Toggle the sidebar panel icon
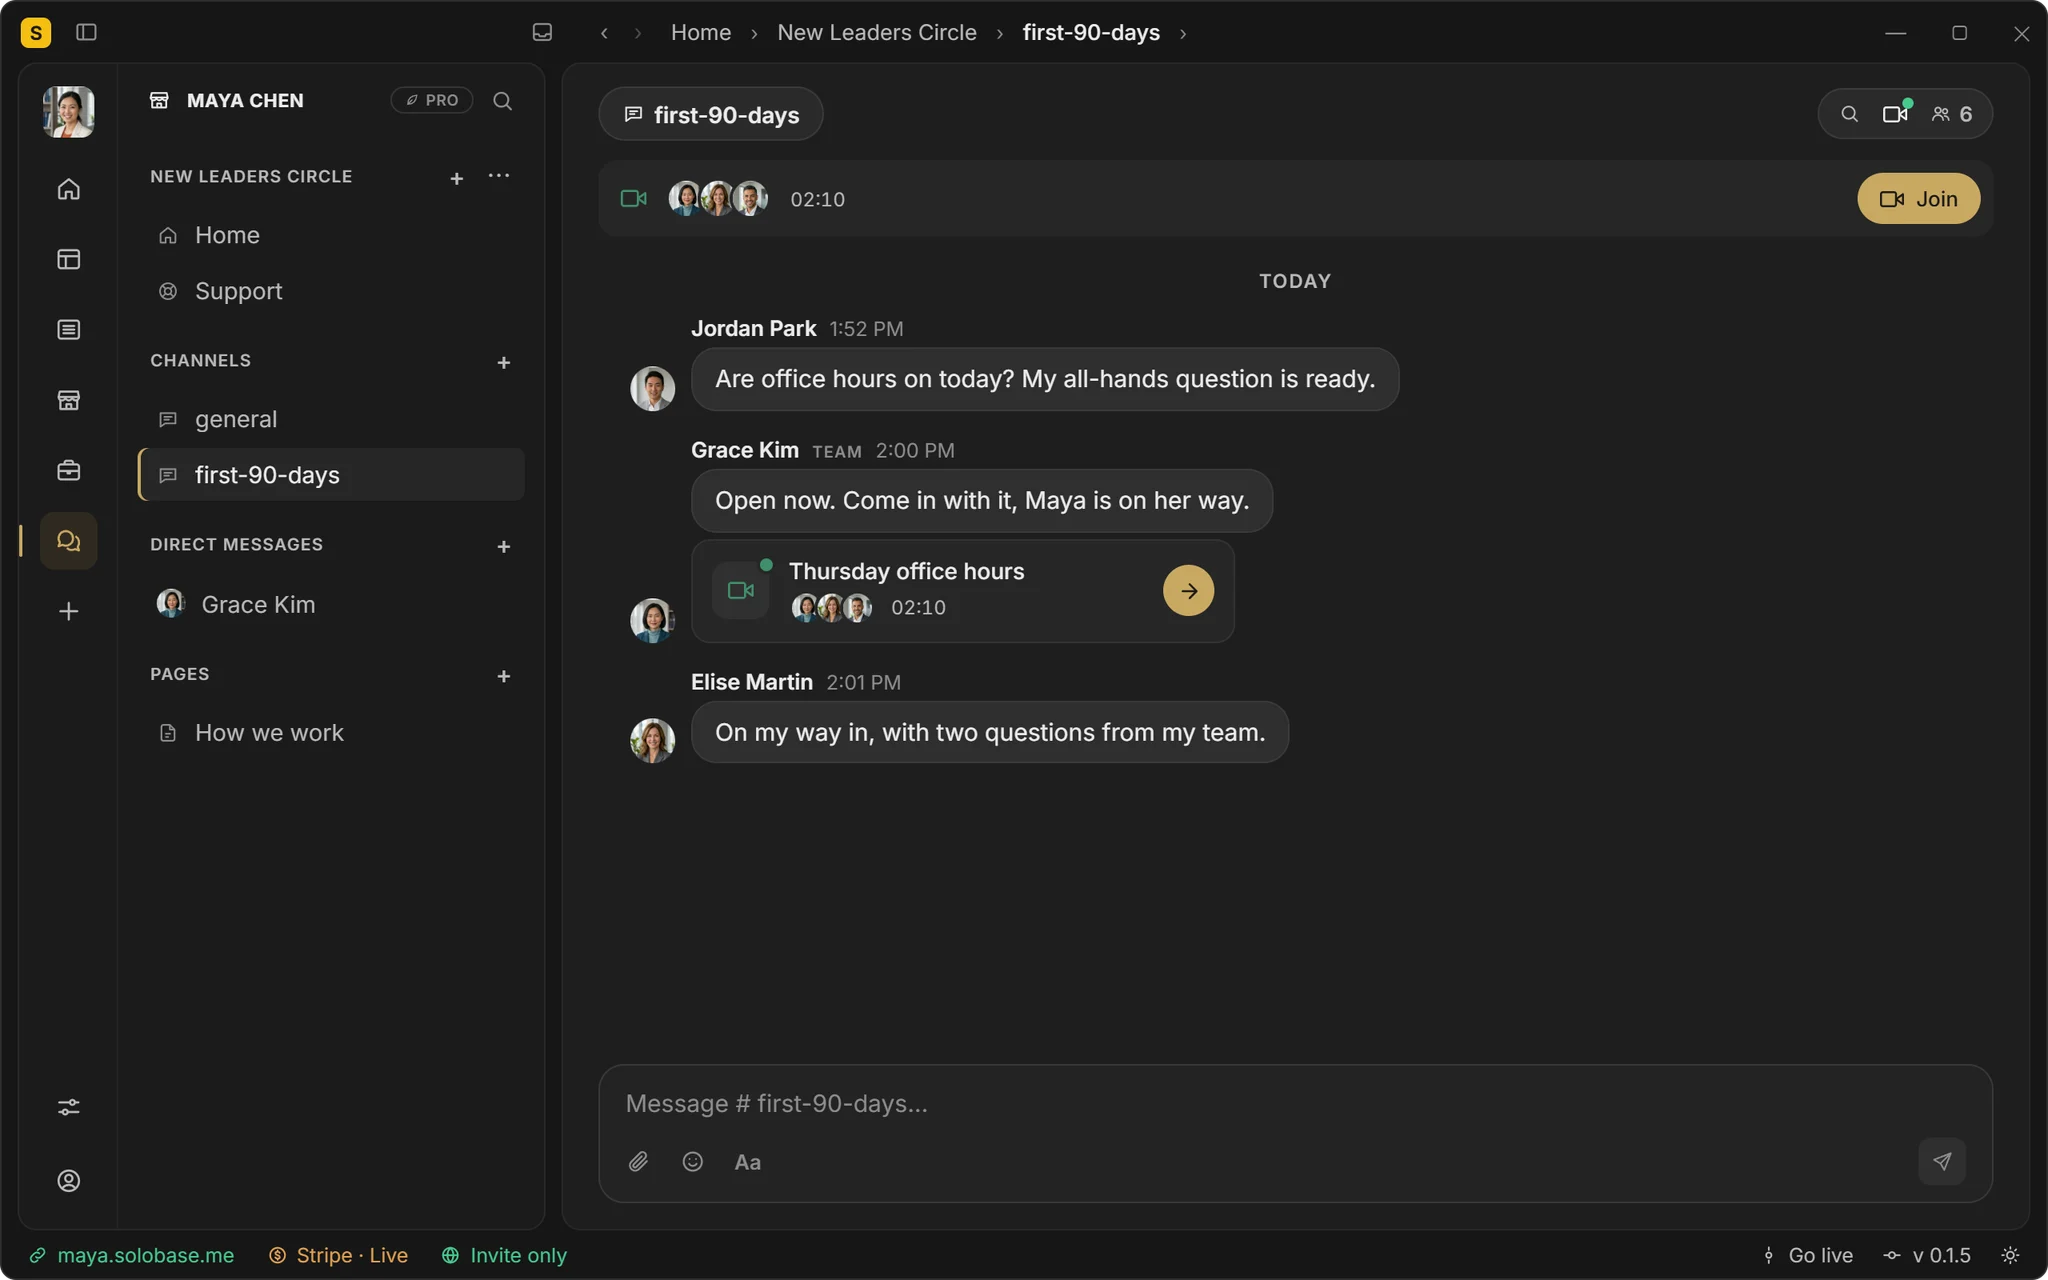Viewport: 2048px width, 1280px height. [x=86, y=32]
